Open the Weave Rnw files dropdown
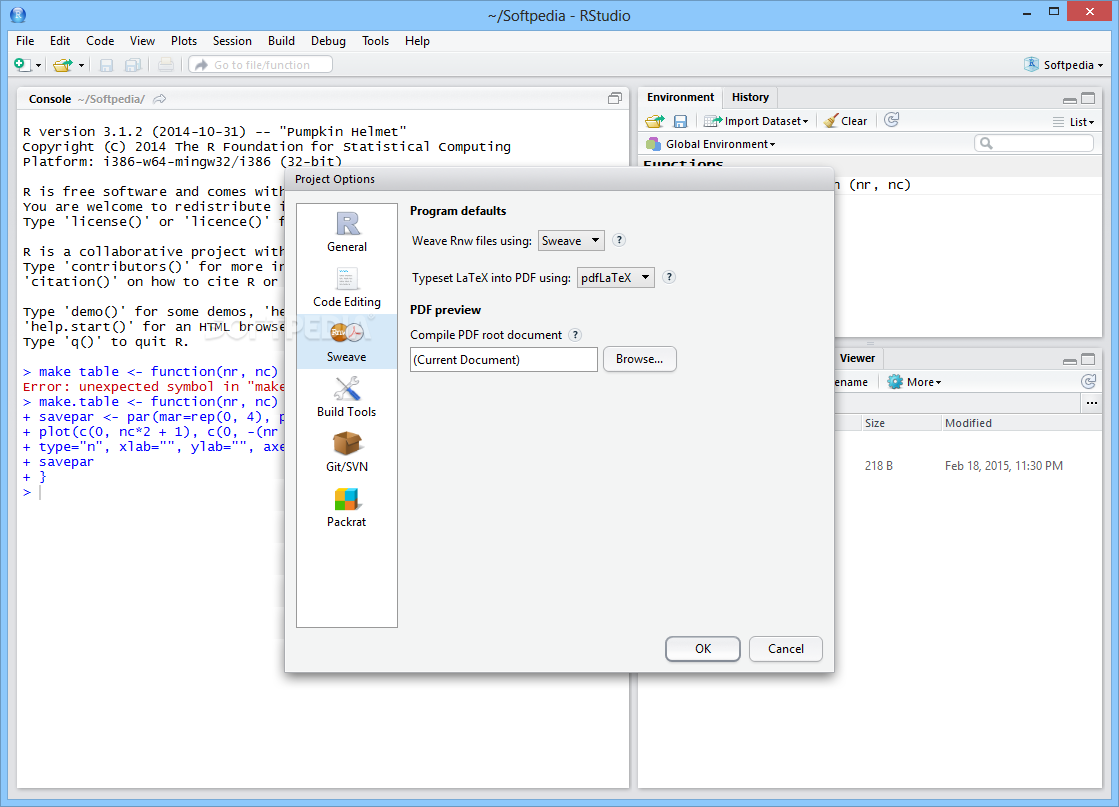This screenshot has width=1119, height=807. 571,240
